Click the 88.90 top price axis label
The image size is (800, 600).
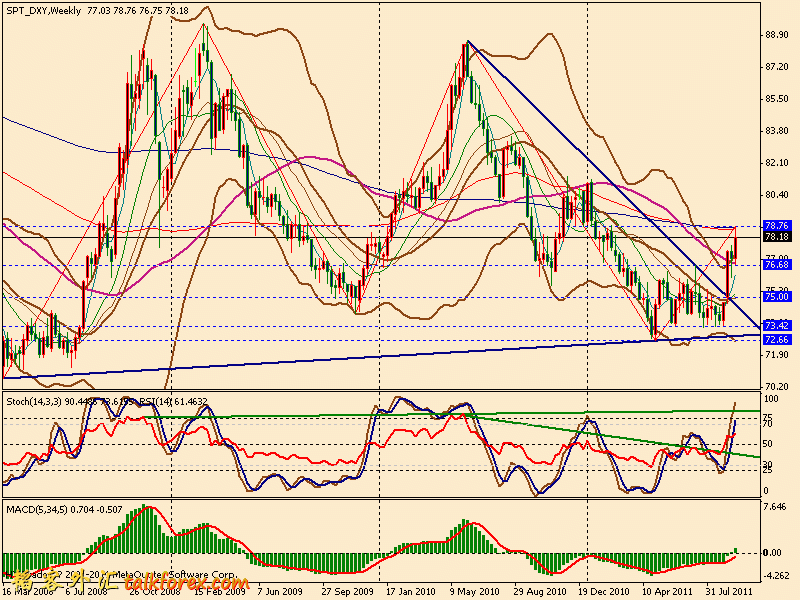pyautogui.click(x=777, y=34)
